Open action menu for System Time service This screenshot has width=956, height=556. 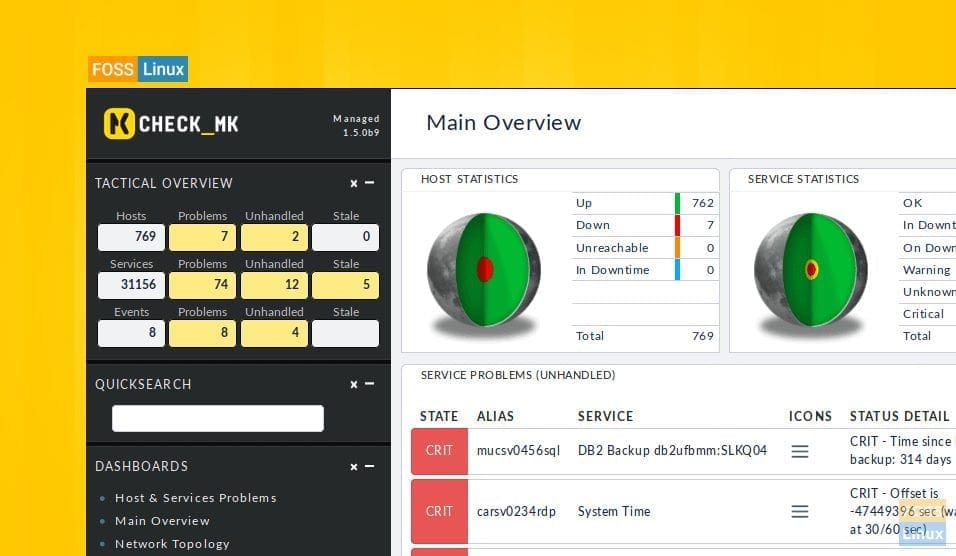[x=800, y=511]
